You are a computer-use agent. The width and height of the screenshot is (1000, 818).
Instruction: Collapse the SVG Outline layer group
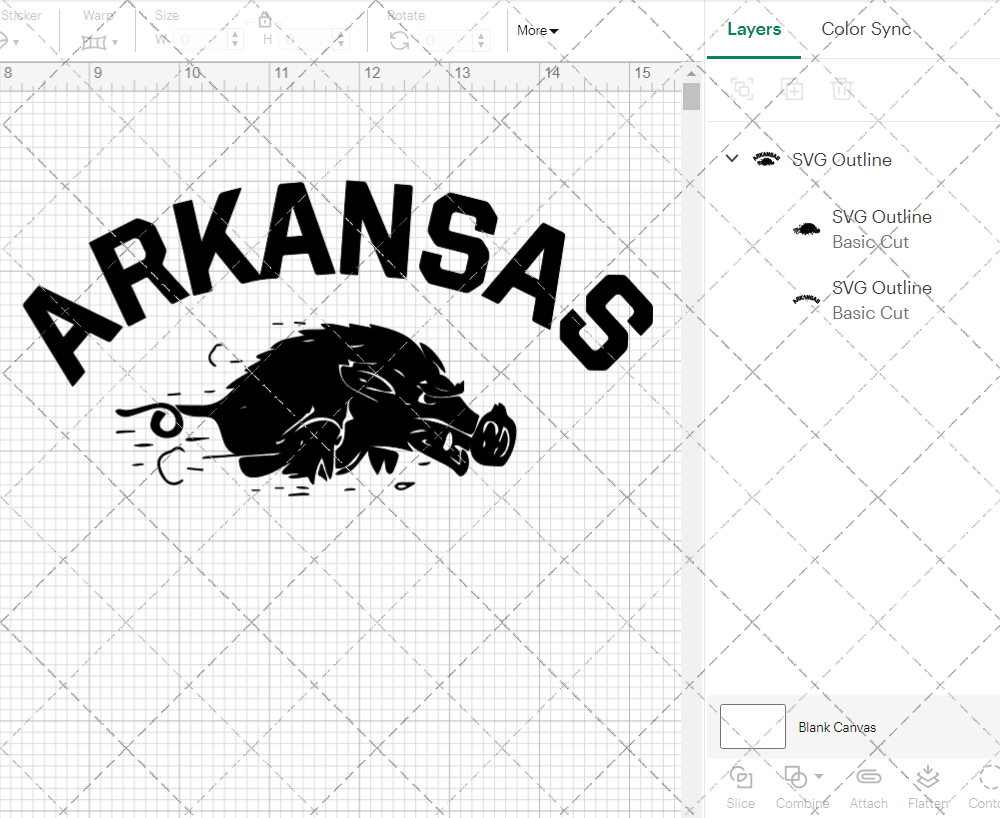tap(731, 158)
